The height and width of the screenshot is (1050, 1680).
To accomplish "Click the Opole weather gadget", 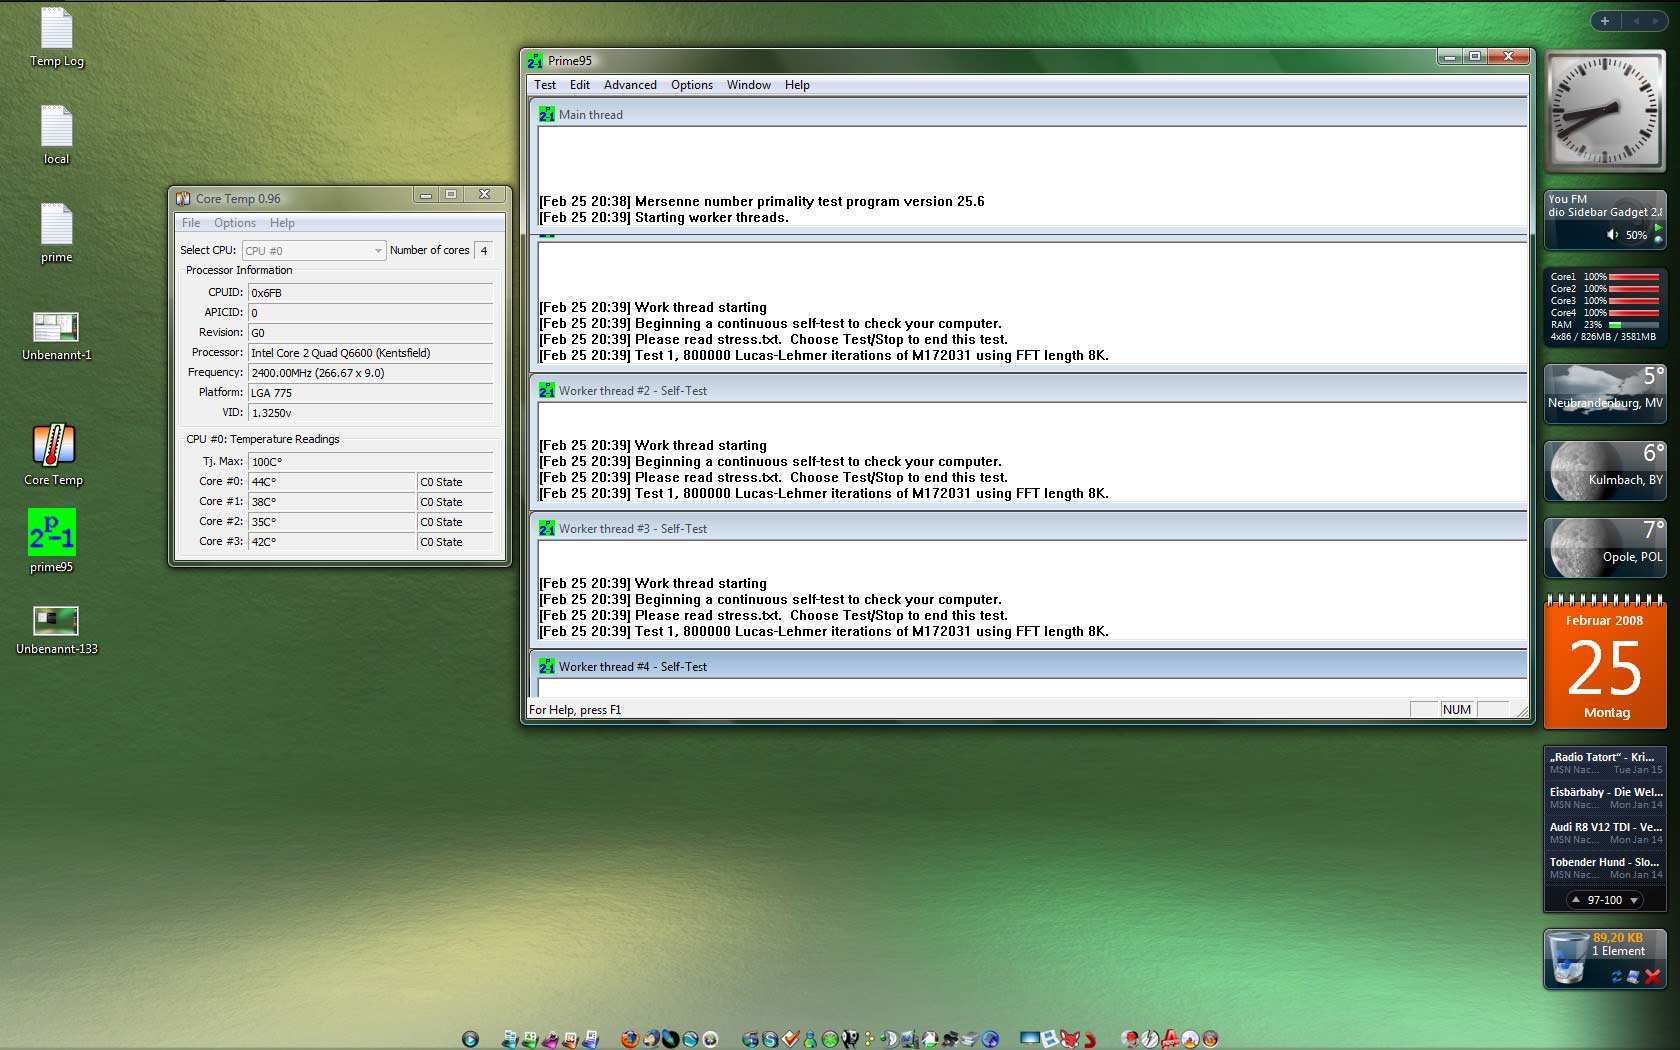I will click(x=1605, y=548).
